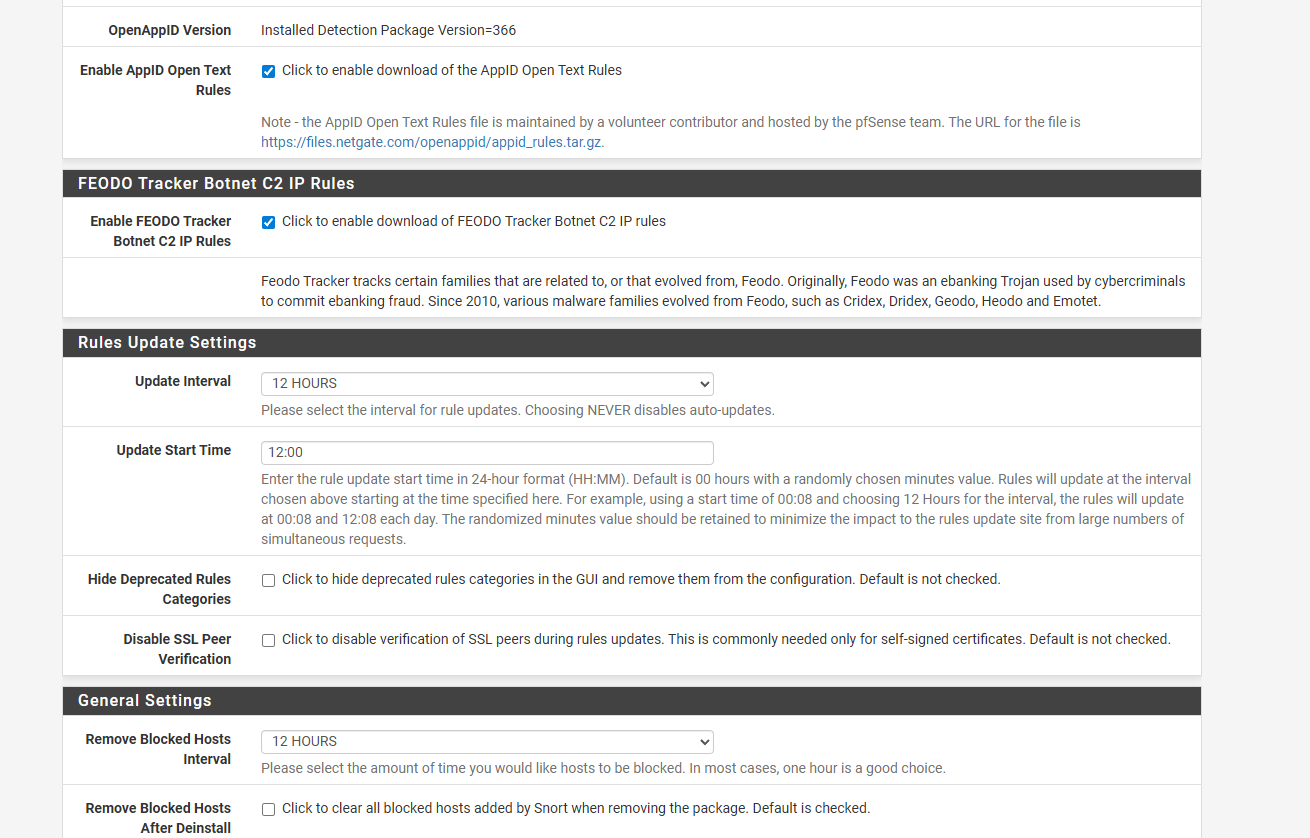Expand the Remove Blocked Hosts Interval dropdown

[487, 742]
